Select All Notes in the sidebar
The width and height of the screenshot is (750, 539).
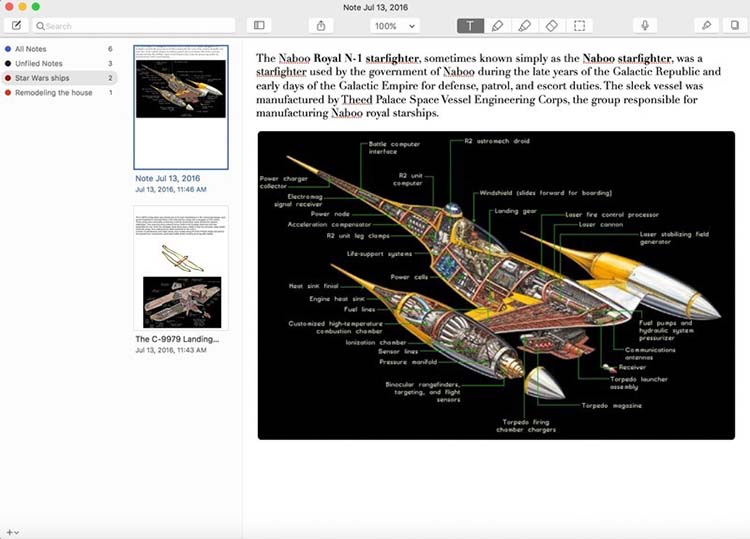[x=59, y=49]
